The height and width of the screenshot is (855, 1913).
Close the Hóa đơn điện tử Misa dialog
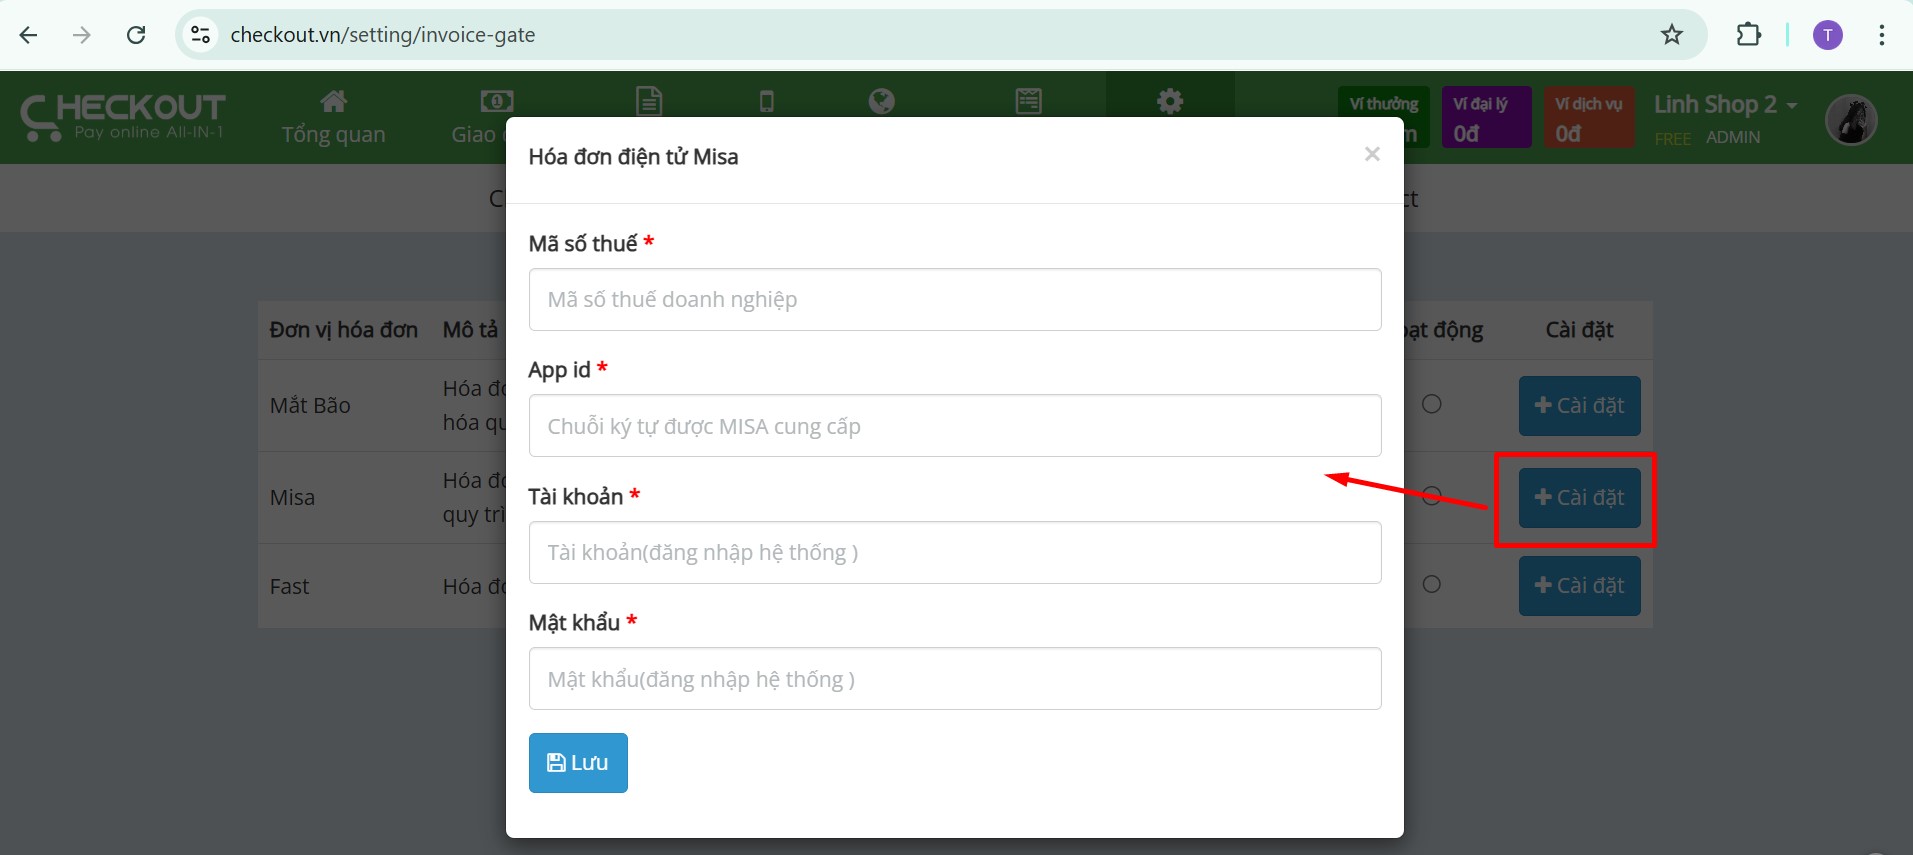coord(1372,154)
